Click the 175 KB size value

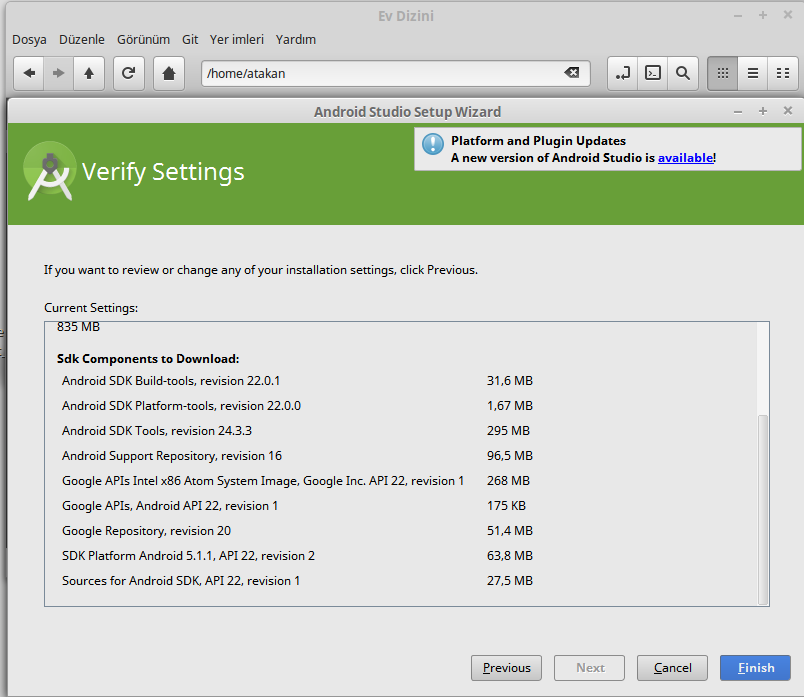[506, 506]
